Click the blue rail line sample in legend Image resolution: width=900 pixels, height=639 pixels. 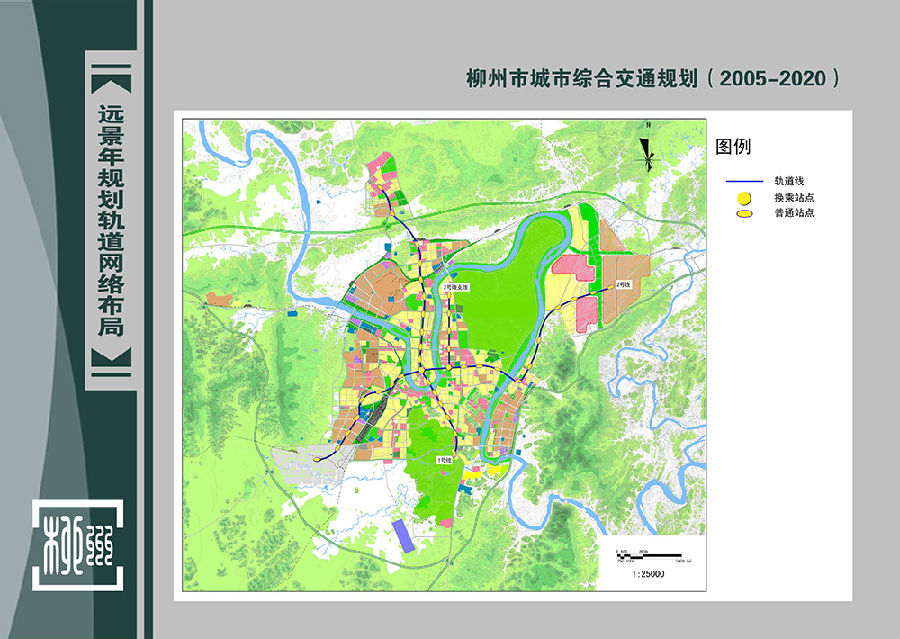point(743,182)
